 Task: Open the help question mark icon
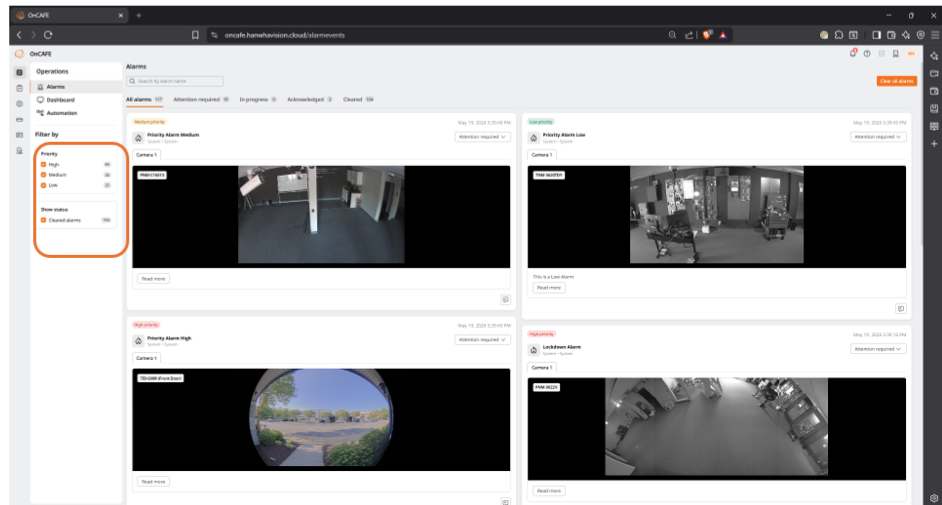click(867, 54)
